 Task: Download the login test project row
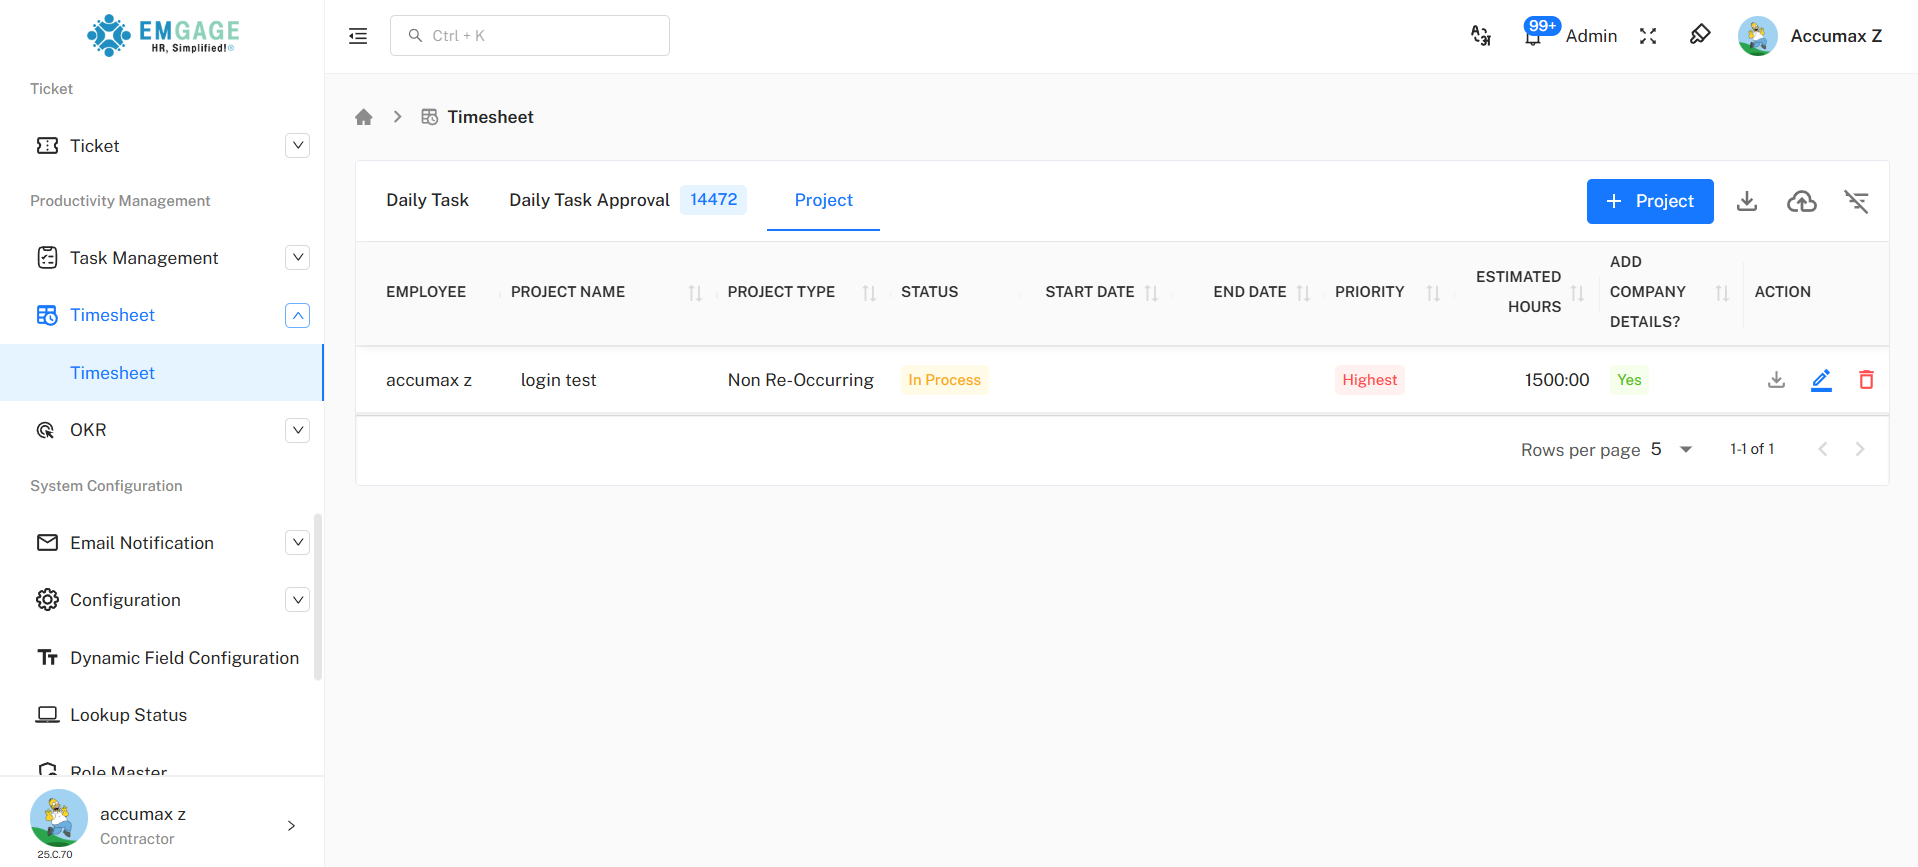(1776, 380)
